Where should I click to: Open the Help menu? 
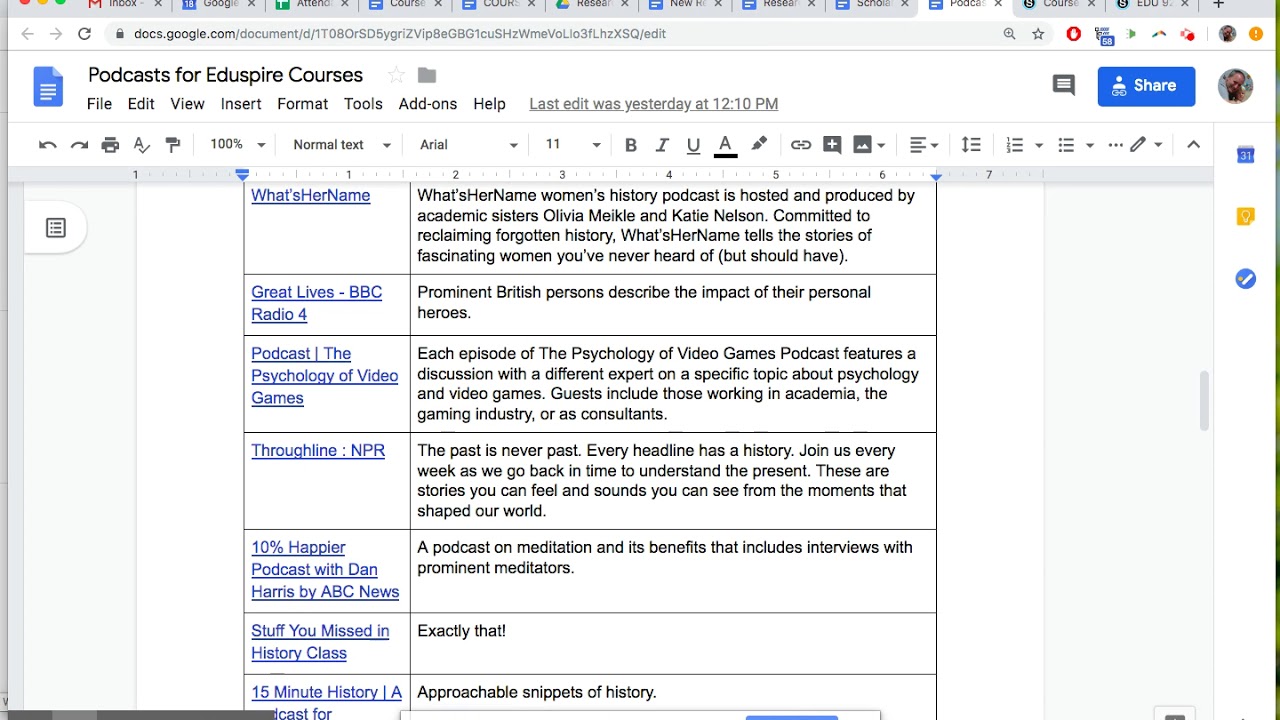pyautogui.click(x=489, y=104)
